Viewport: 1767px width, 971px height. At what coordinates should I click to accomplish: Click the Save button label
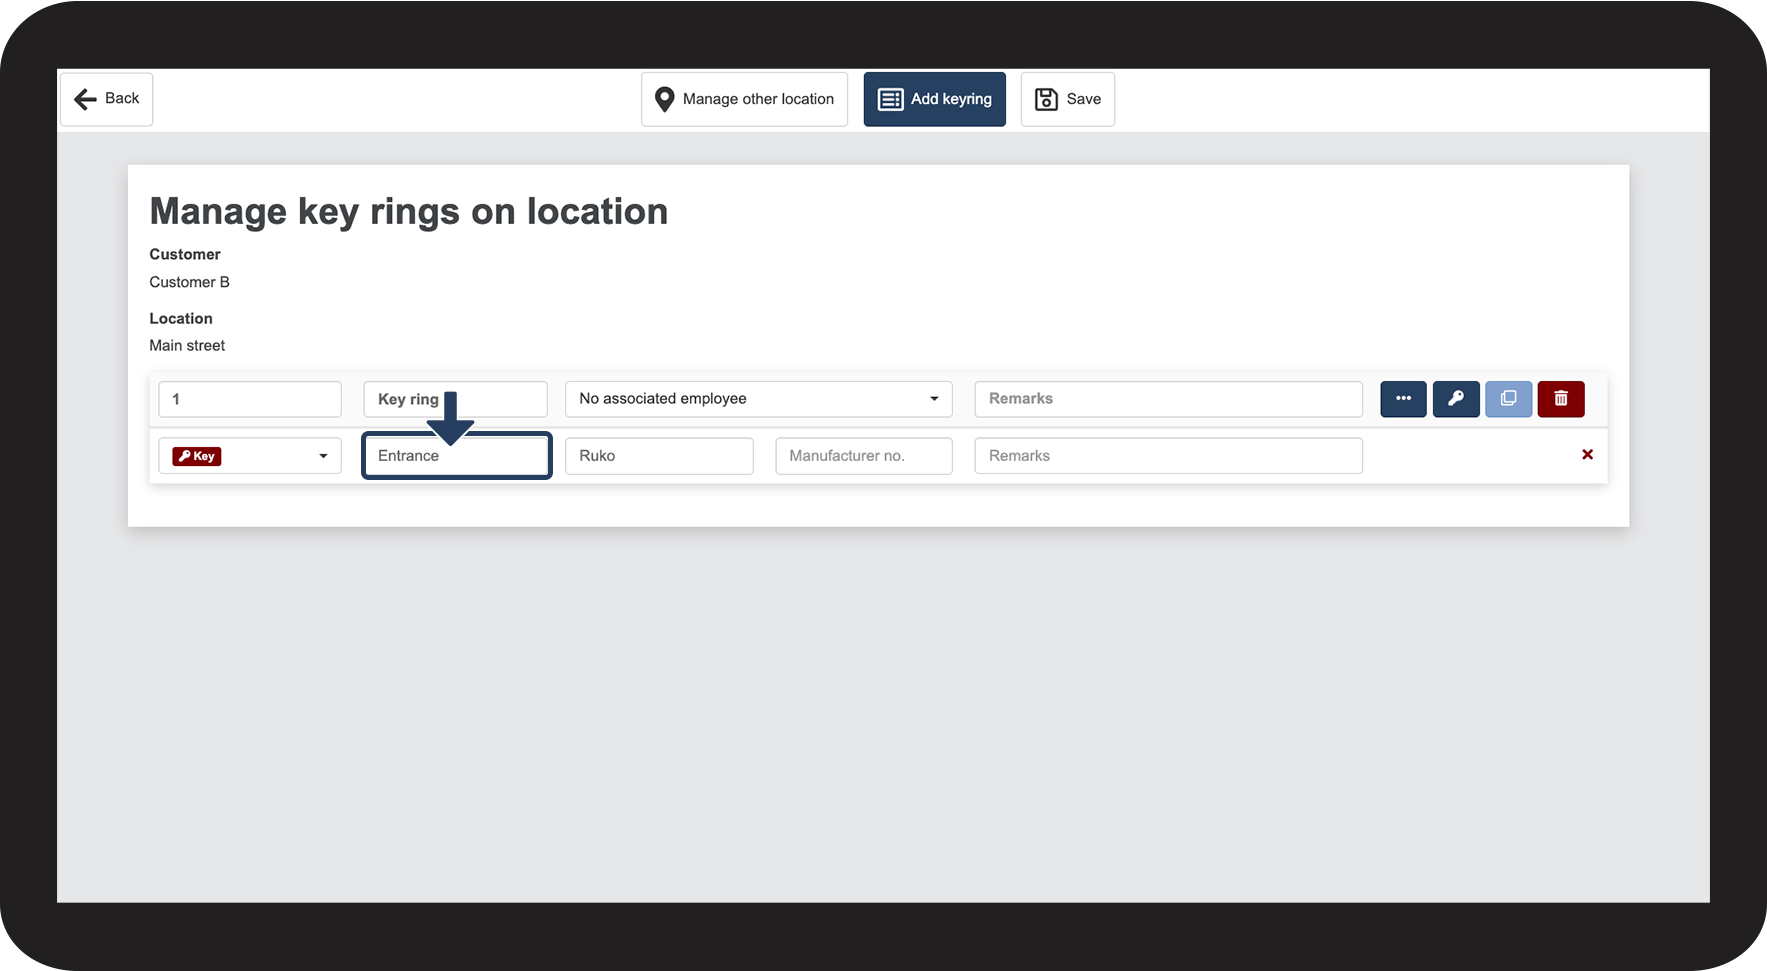click(1083, 99)
